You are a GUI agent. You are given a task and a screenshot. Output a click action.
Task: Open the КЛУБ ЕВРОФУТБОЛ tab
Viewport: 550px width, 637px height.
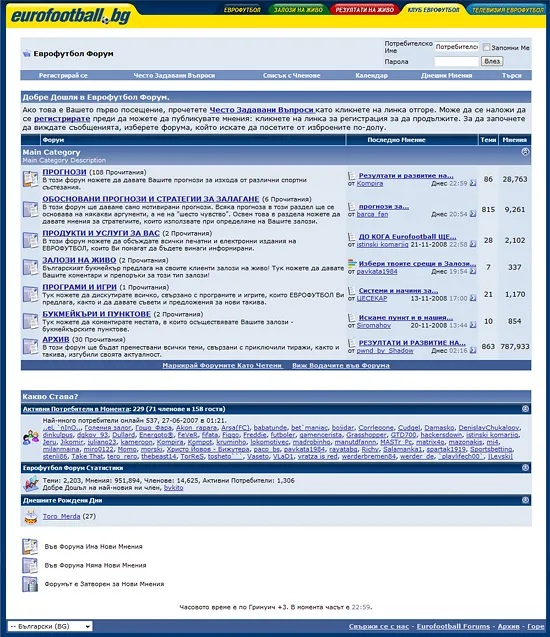point(433,9)
